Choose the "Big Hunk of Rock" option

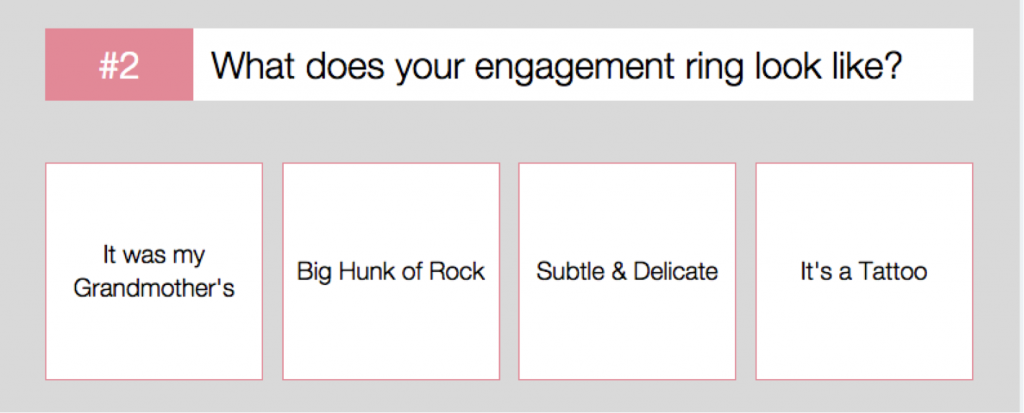click(391, 271)
